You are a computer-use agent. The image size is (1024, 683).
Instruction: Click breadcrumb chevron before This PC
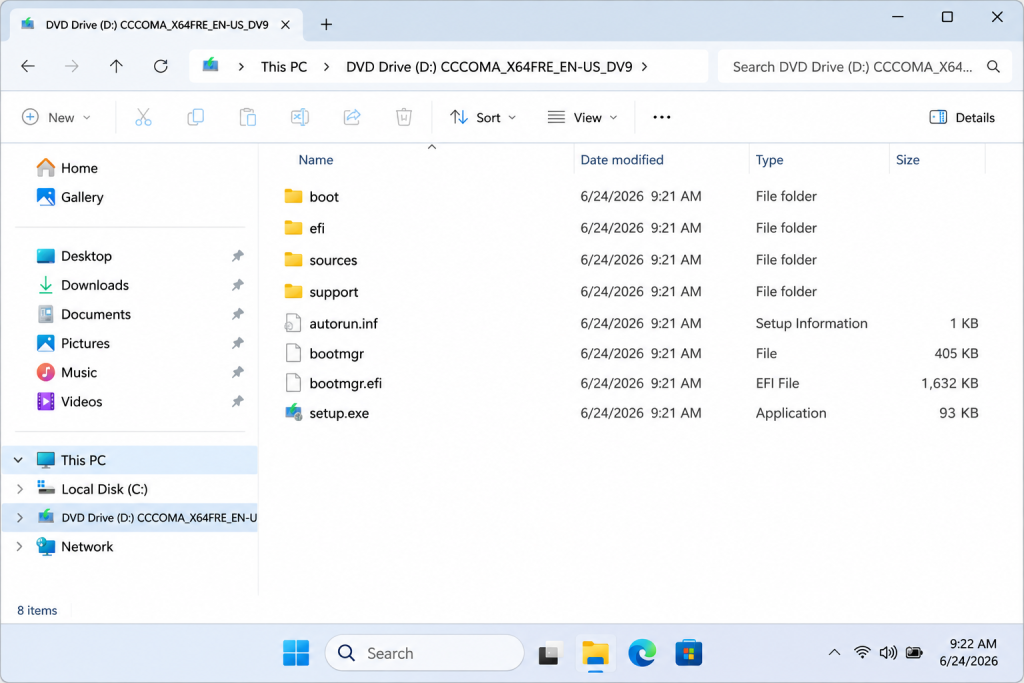241,67
